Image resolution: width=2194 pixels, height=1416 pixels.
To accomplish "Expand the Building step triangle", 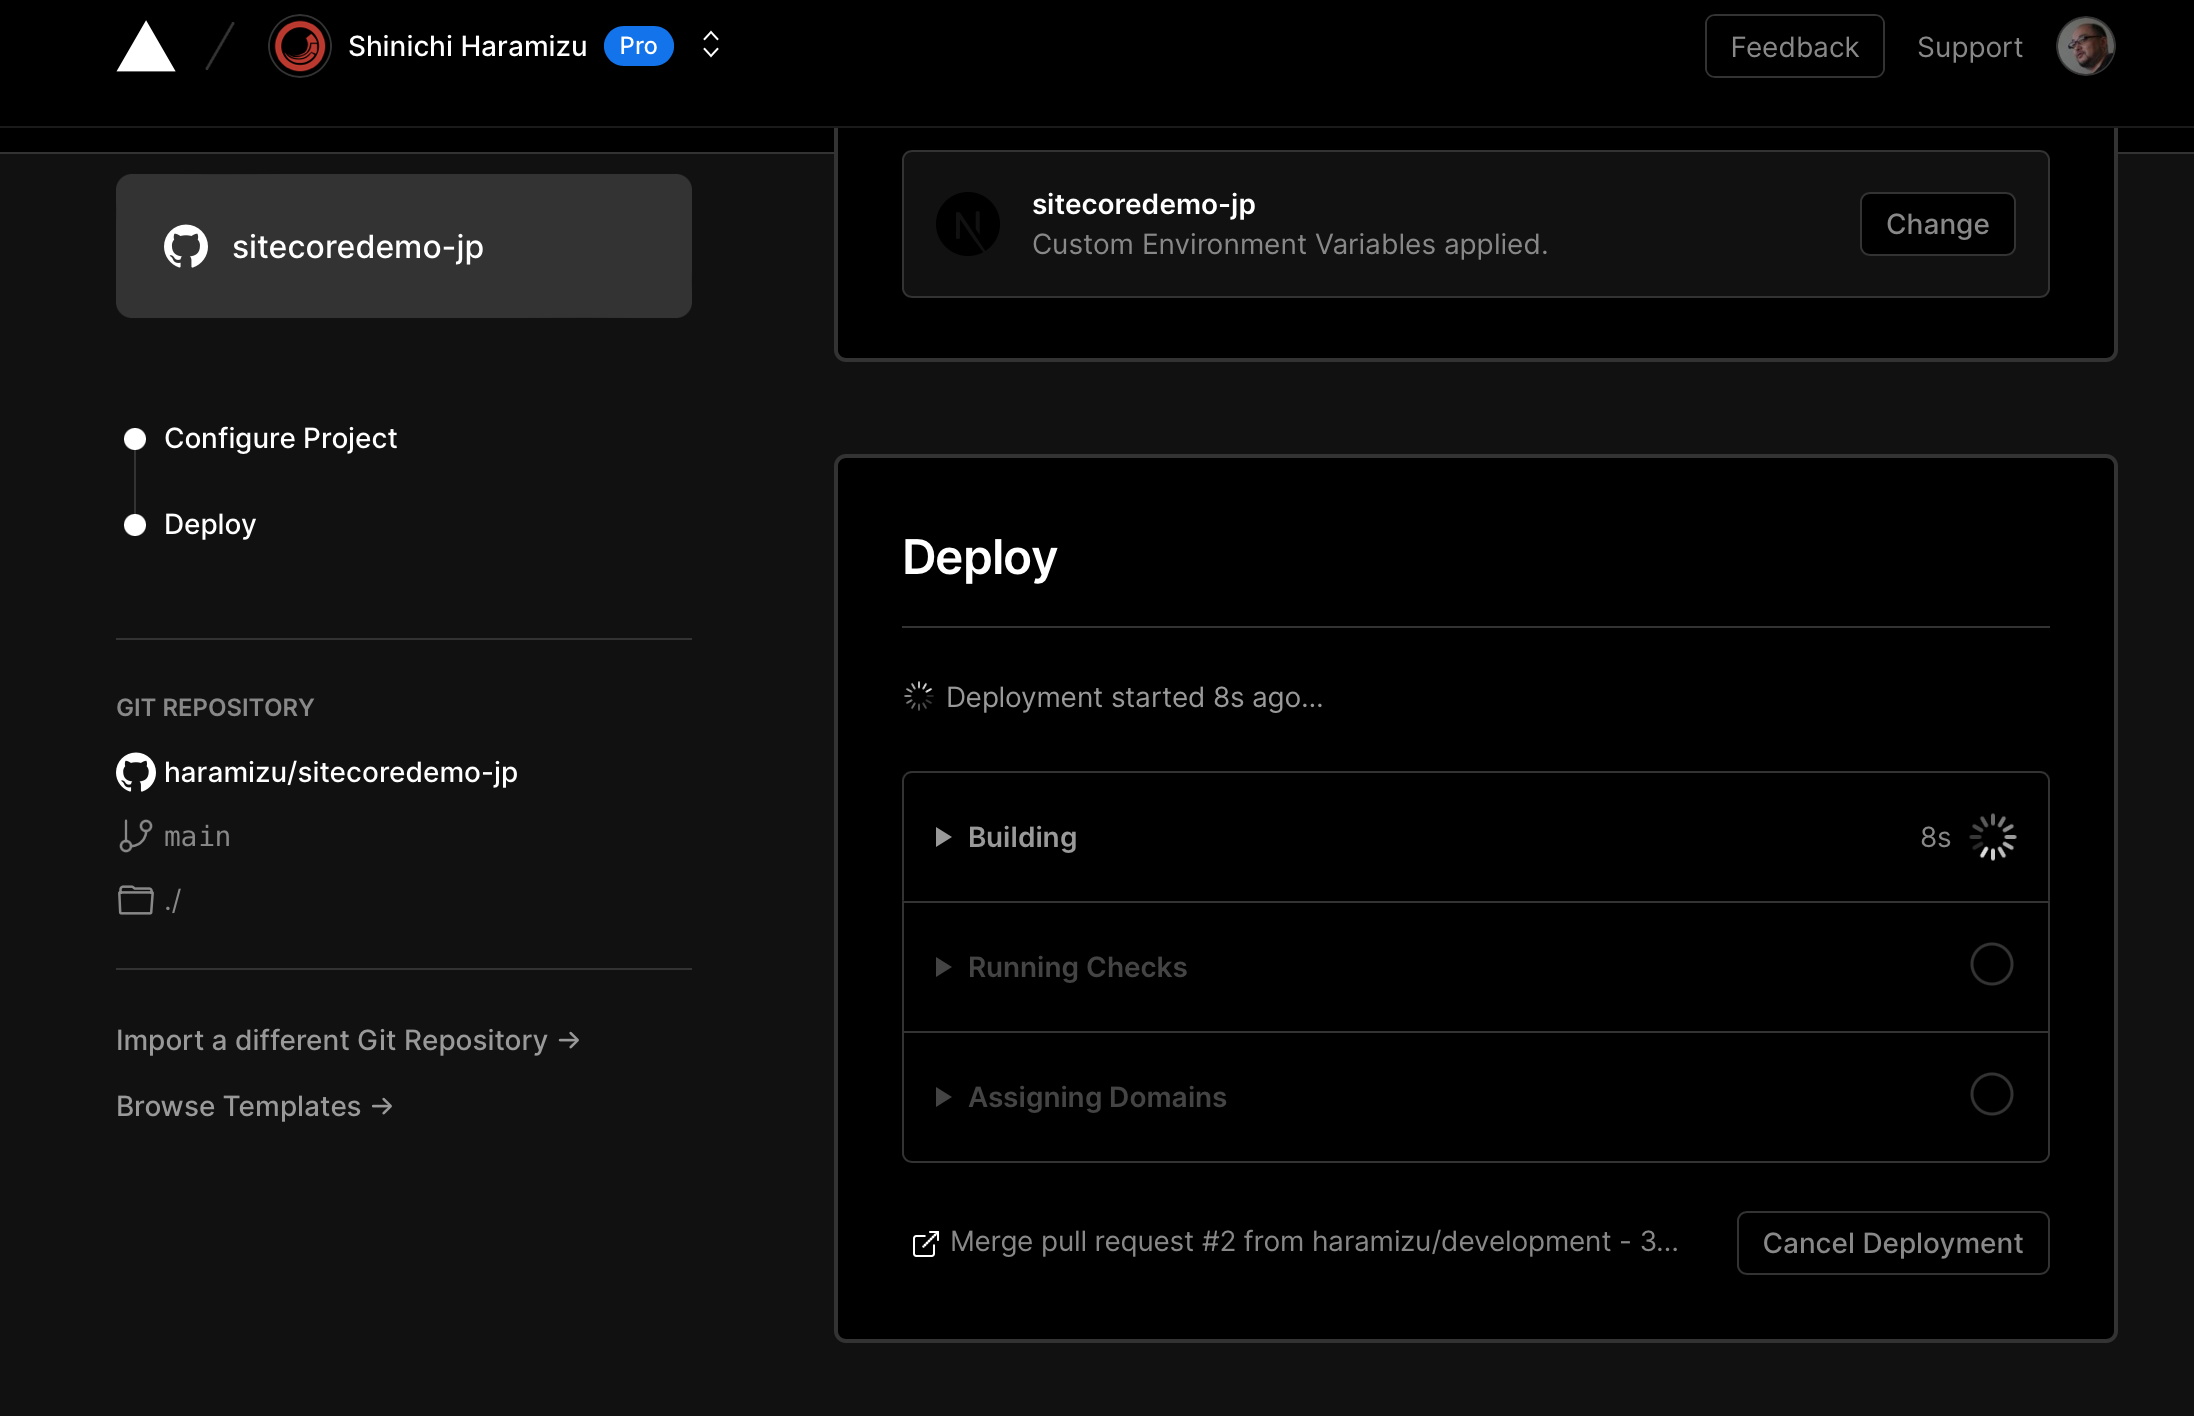I will (942, 837).
